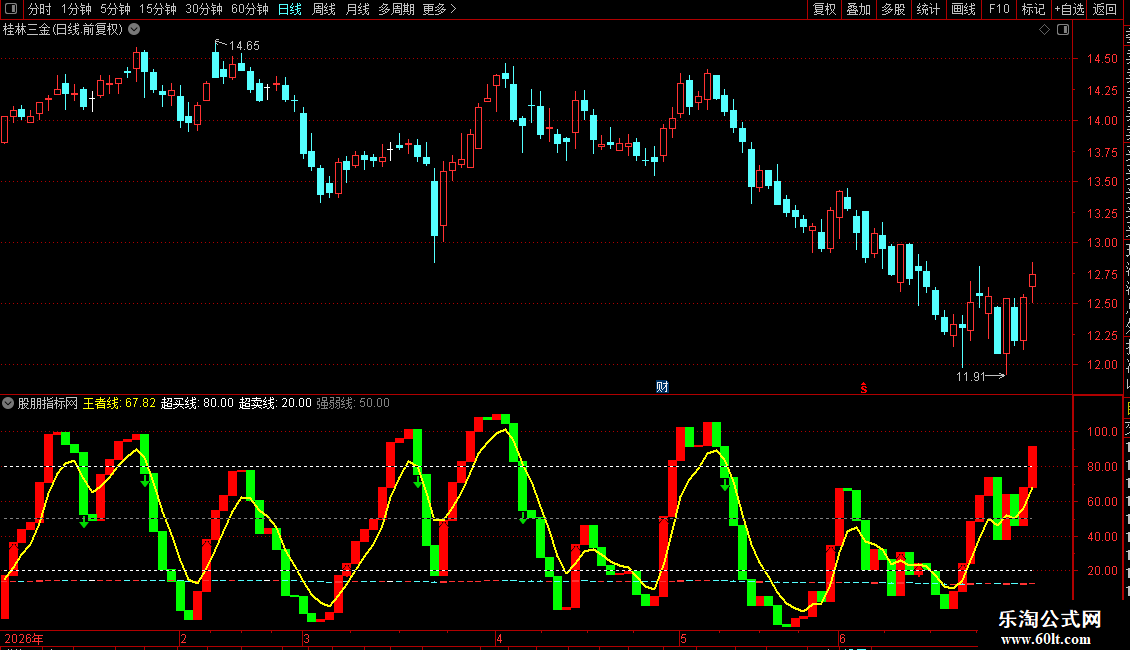Select the 5分钟 period tab
This screenshot has height=650, width=1130.
[115, 9]
